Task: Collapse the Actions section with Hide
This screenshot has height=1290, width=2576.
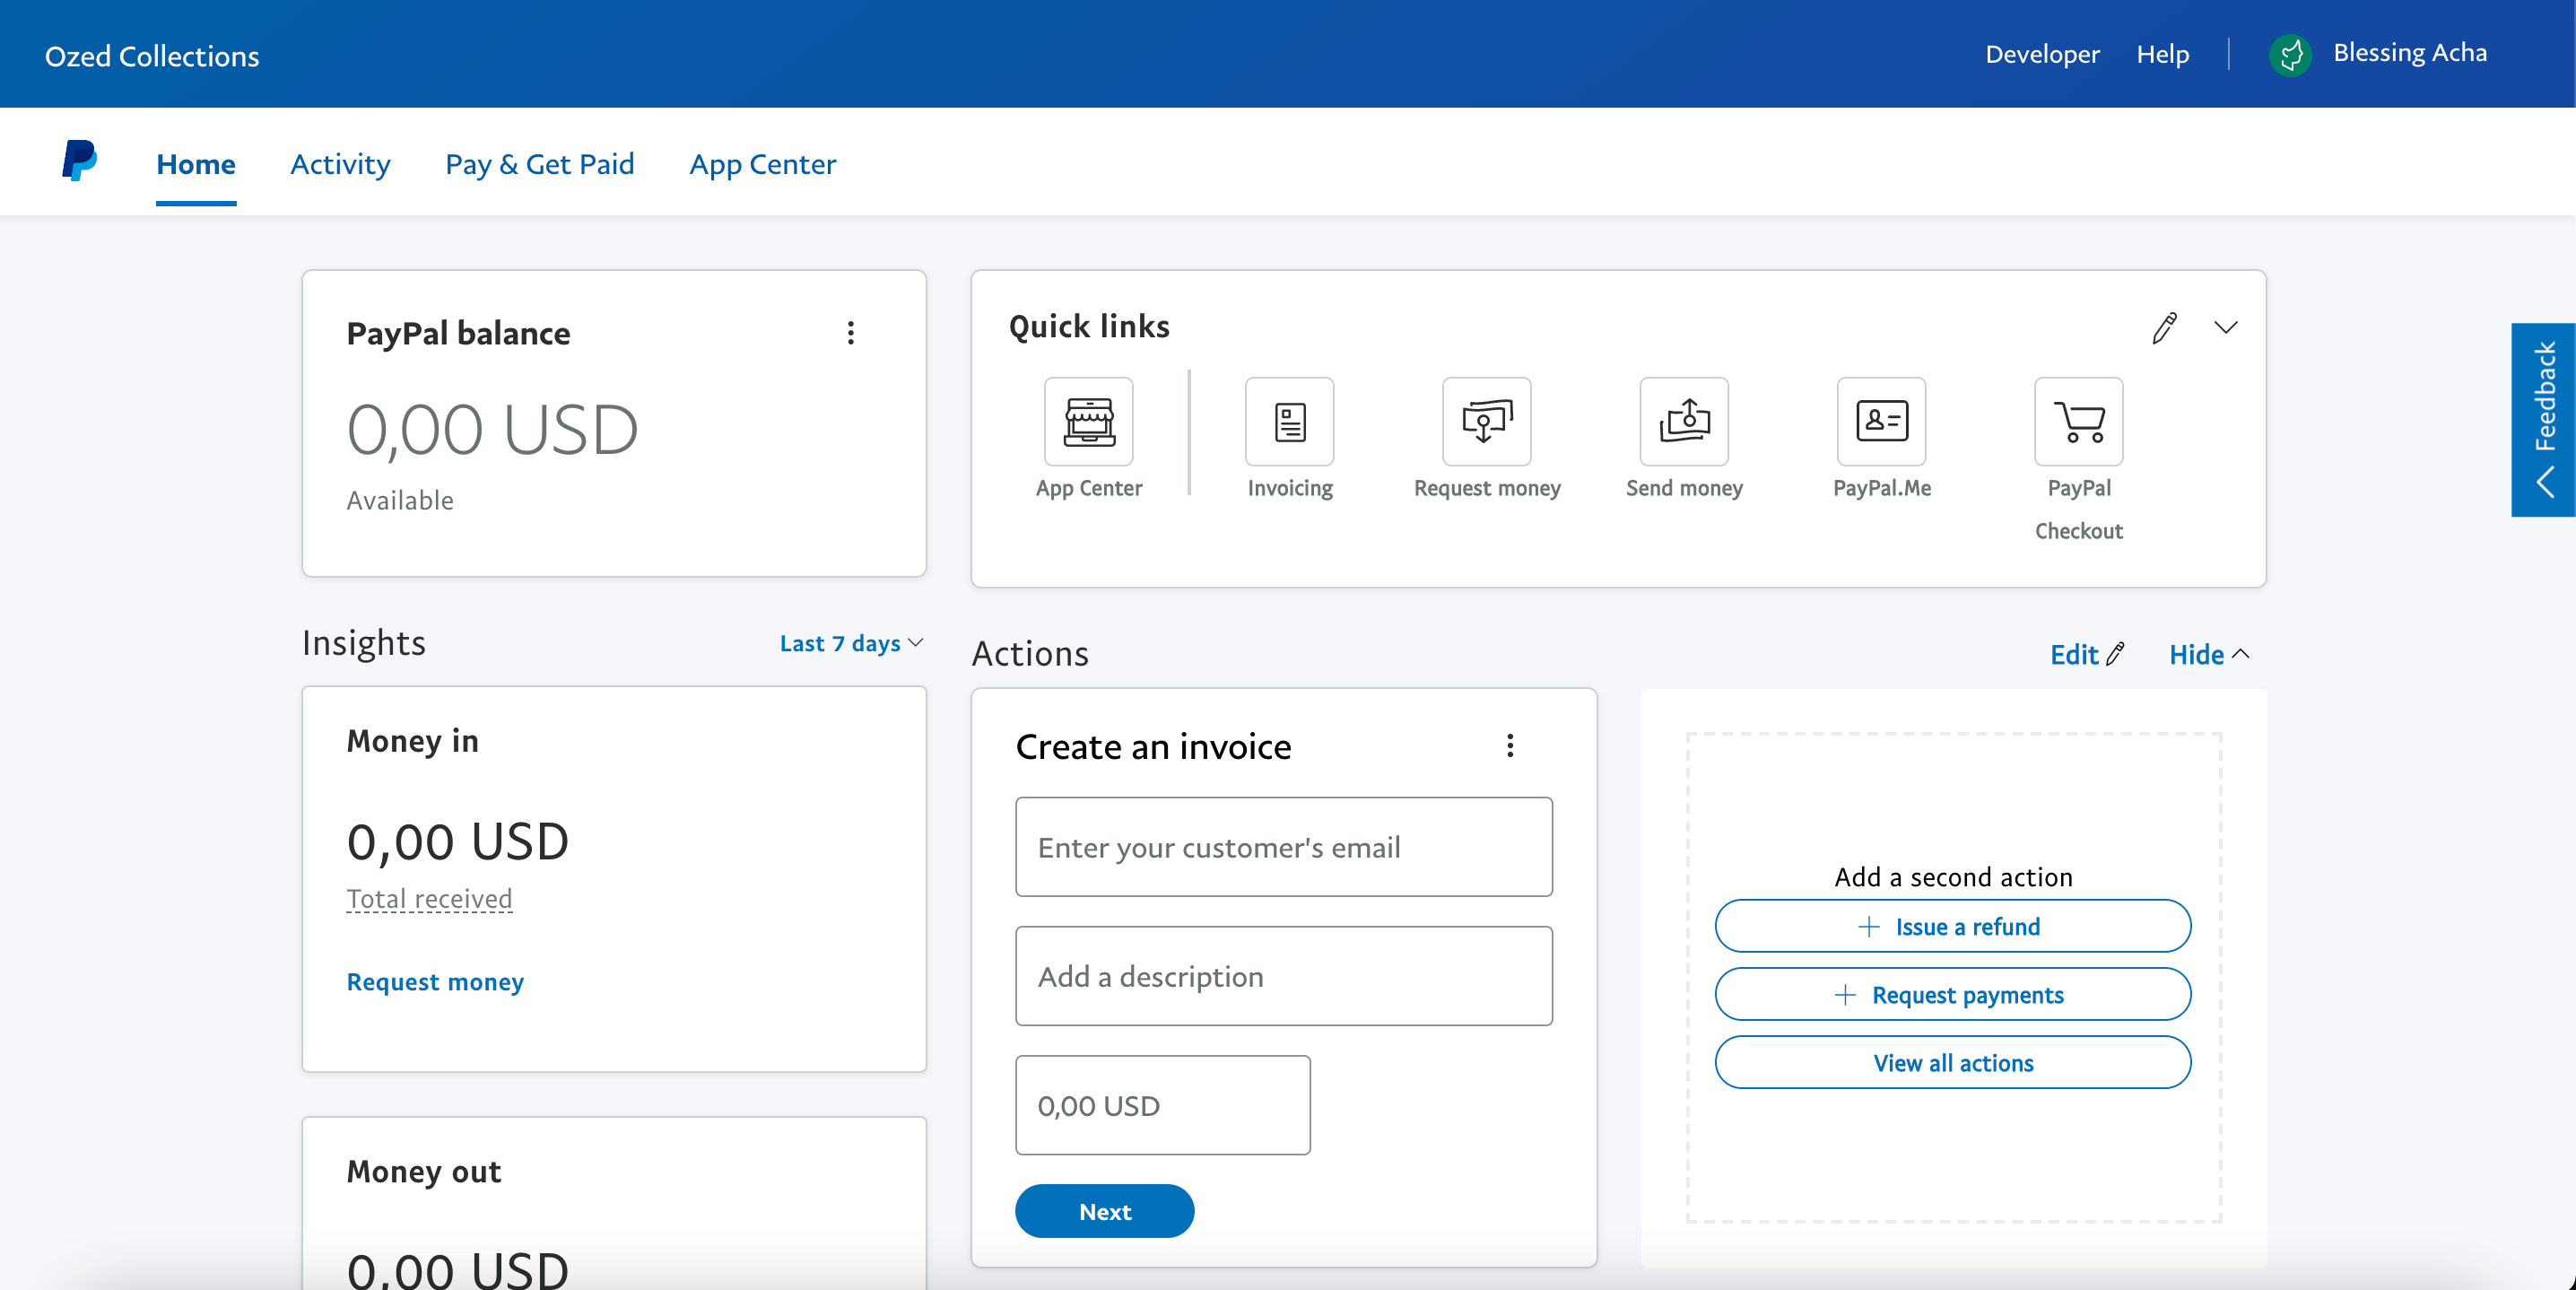Action: click(x=2209, y=653)
